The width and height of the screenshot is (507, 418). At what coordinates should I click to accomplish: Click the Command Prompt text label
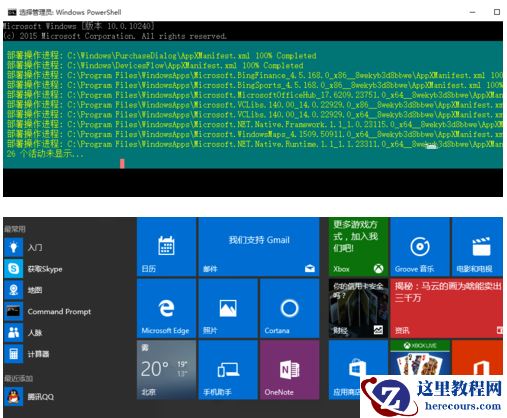point(59,311)
